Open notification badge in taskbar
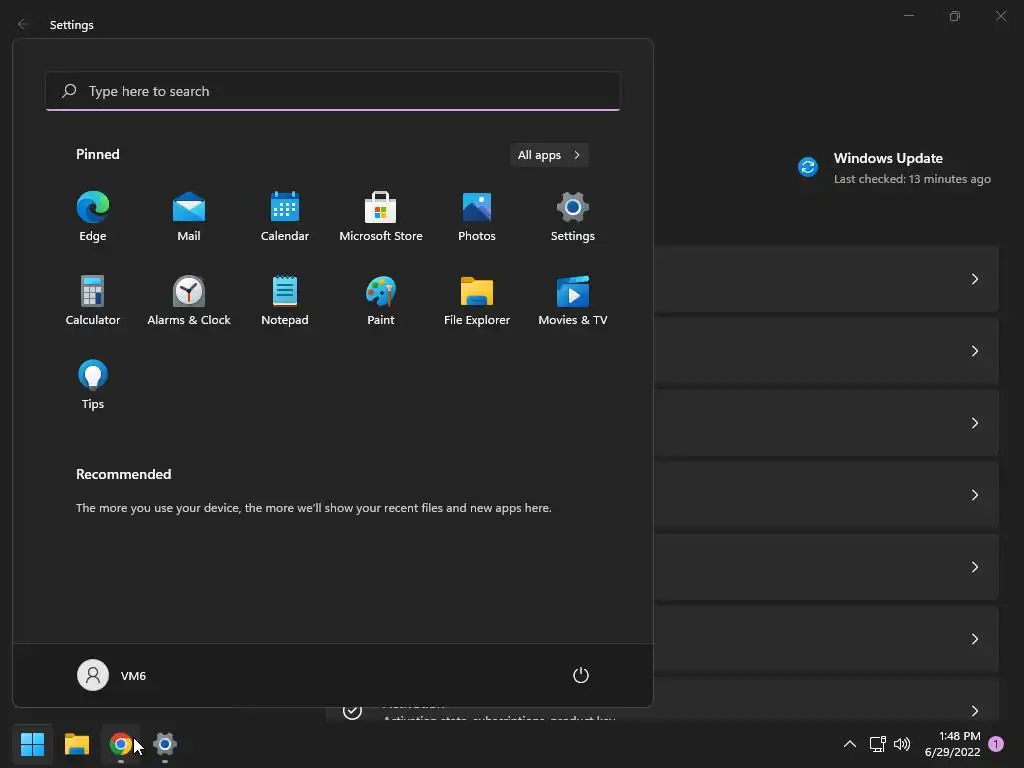The width and height of the screenshot is (1024, 768). pyautogui.click(x=996, y=744)
